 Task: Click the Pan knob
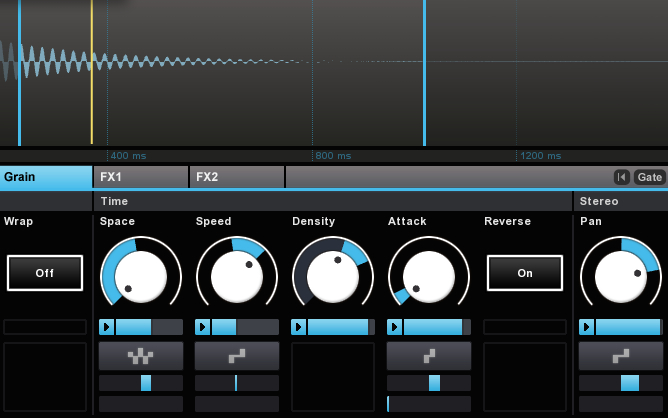tap(621, 275)
